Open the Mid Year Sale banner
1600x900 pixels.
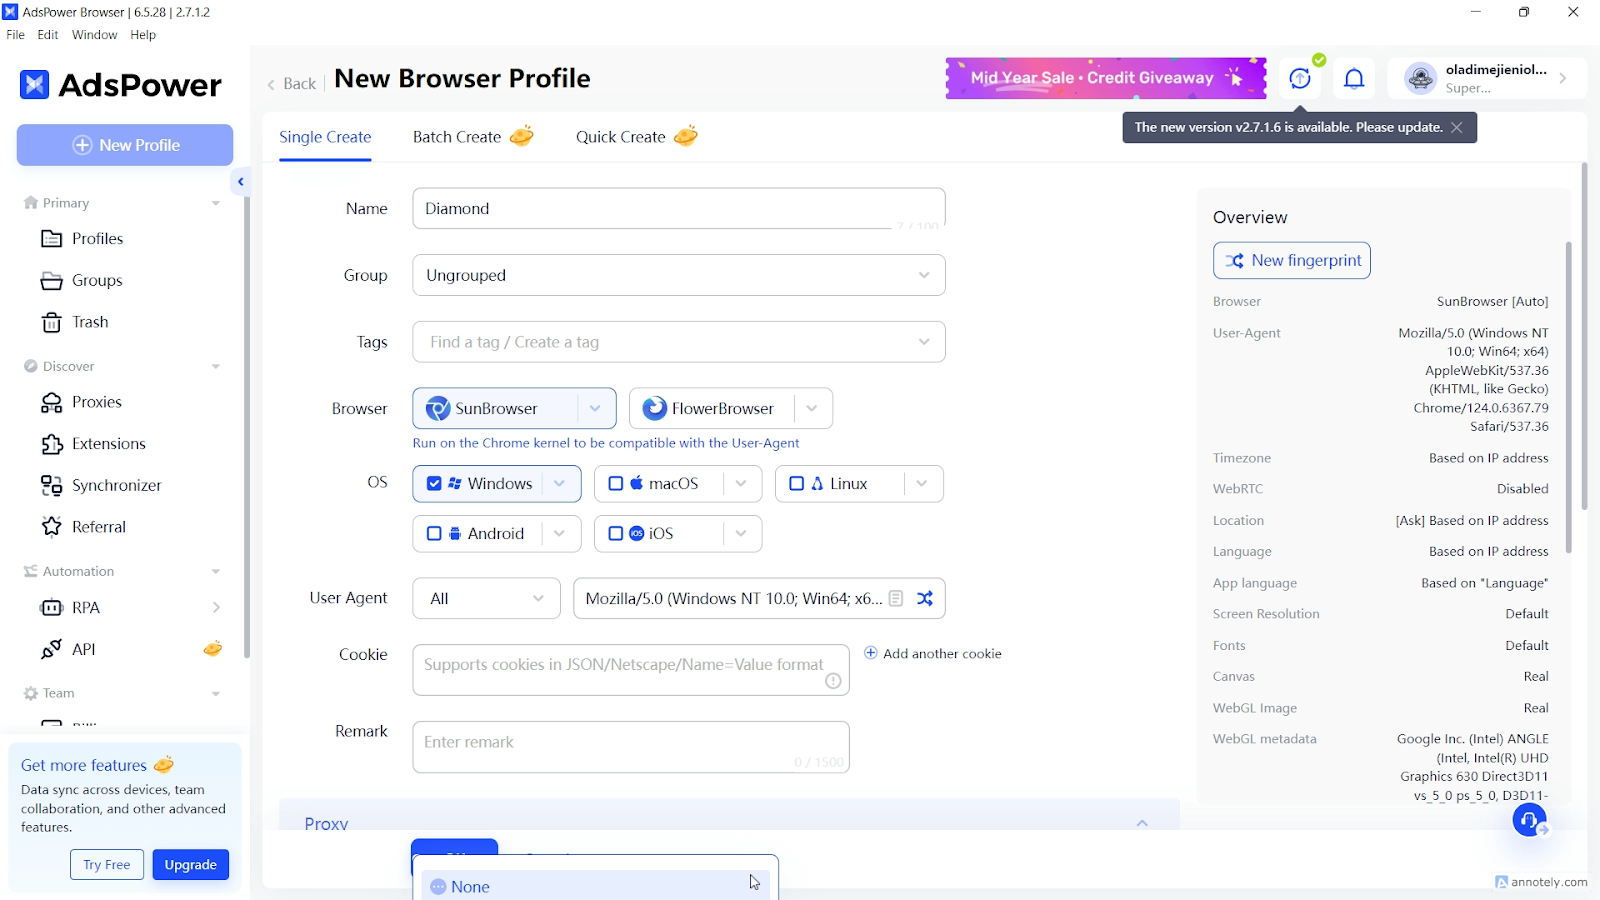click(1106, 78)
